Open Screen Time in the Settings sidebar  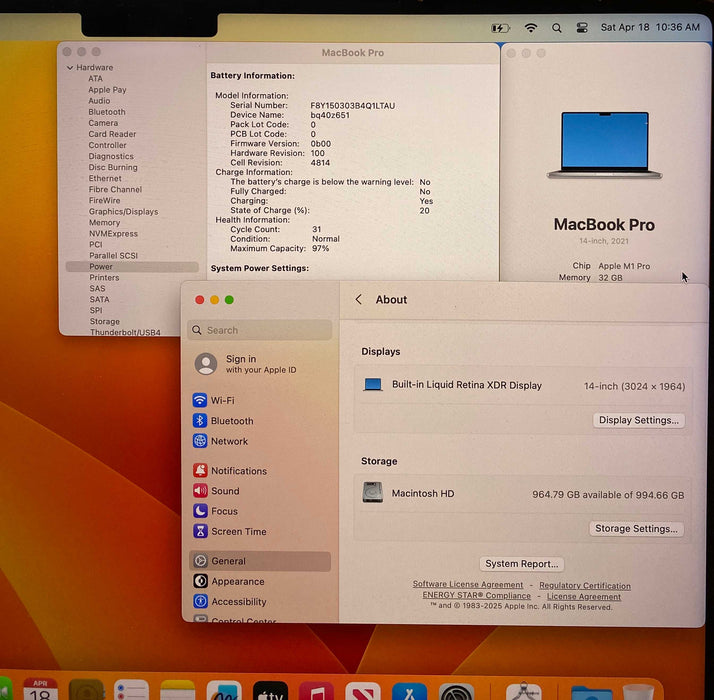(260, 531)
